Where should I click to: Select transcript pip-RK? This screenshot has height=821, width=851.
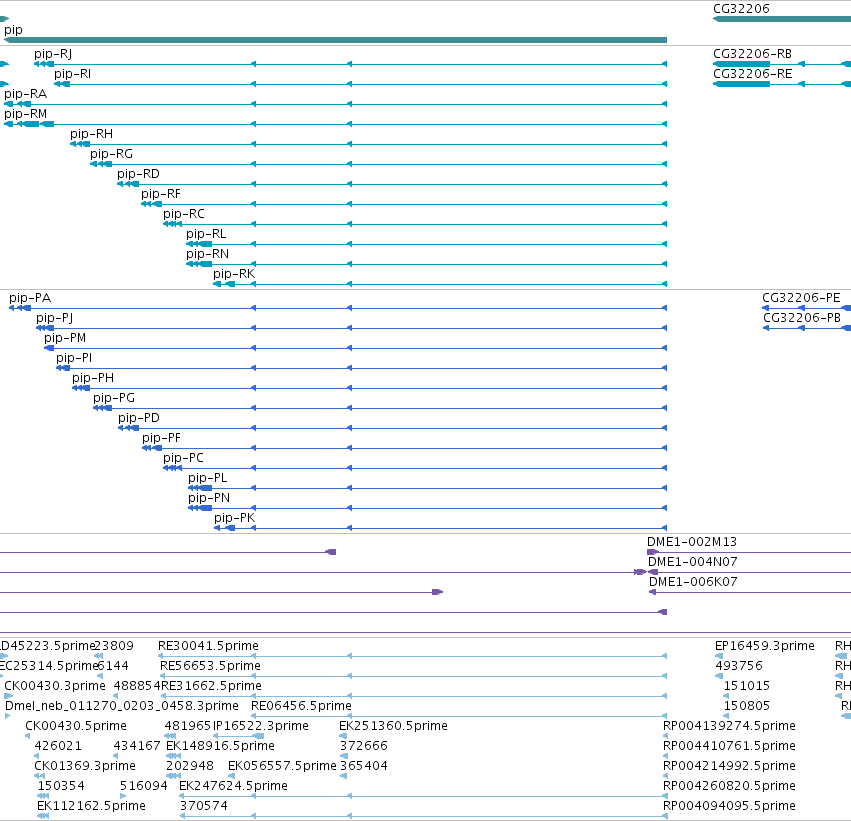click(x=234, y=274)
